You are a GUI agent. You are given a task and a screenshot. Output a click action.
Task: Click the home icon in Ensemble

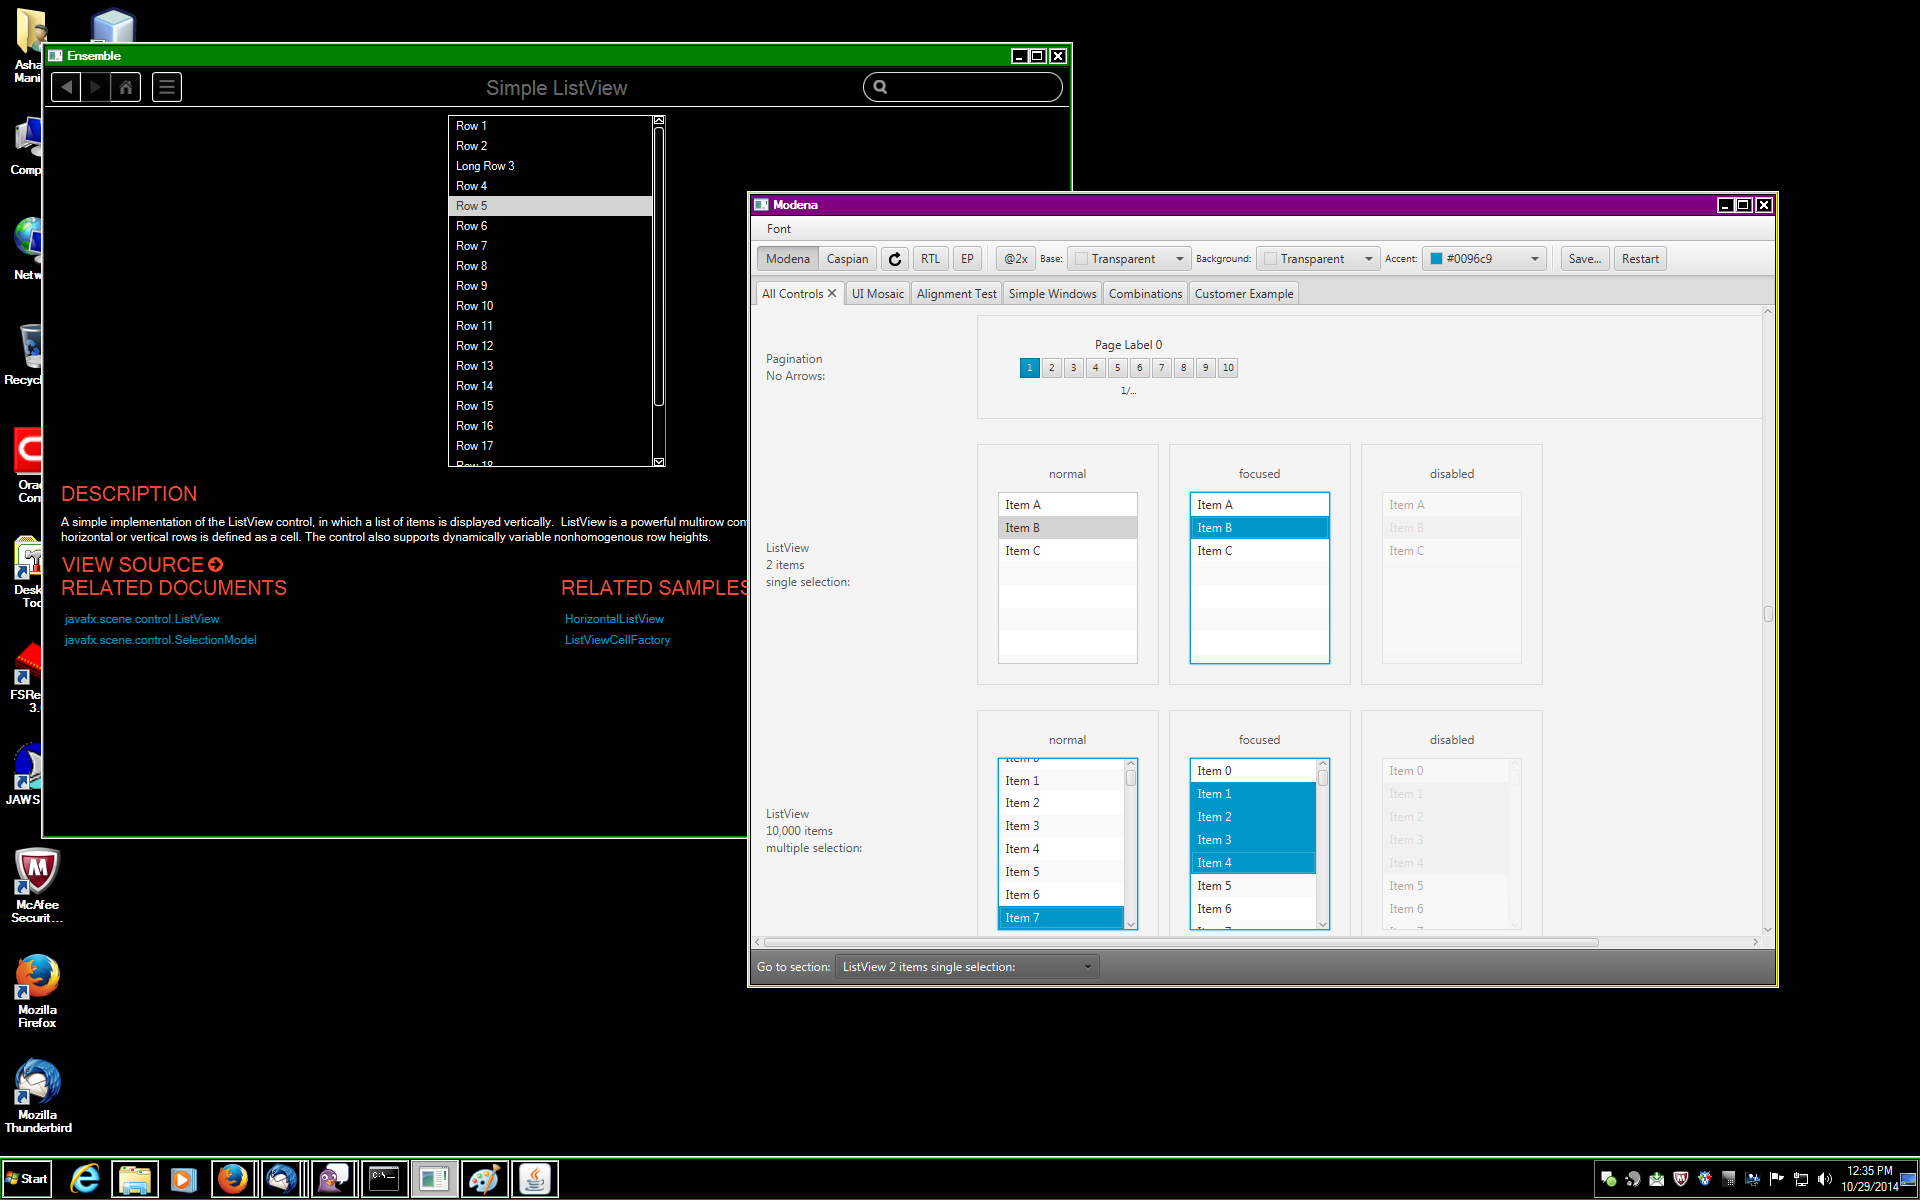point(126,87)
